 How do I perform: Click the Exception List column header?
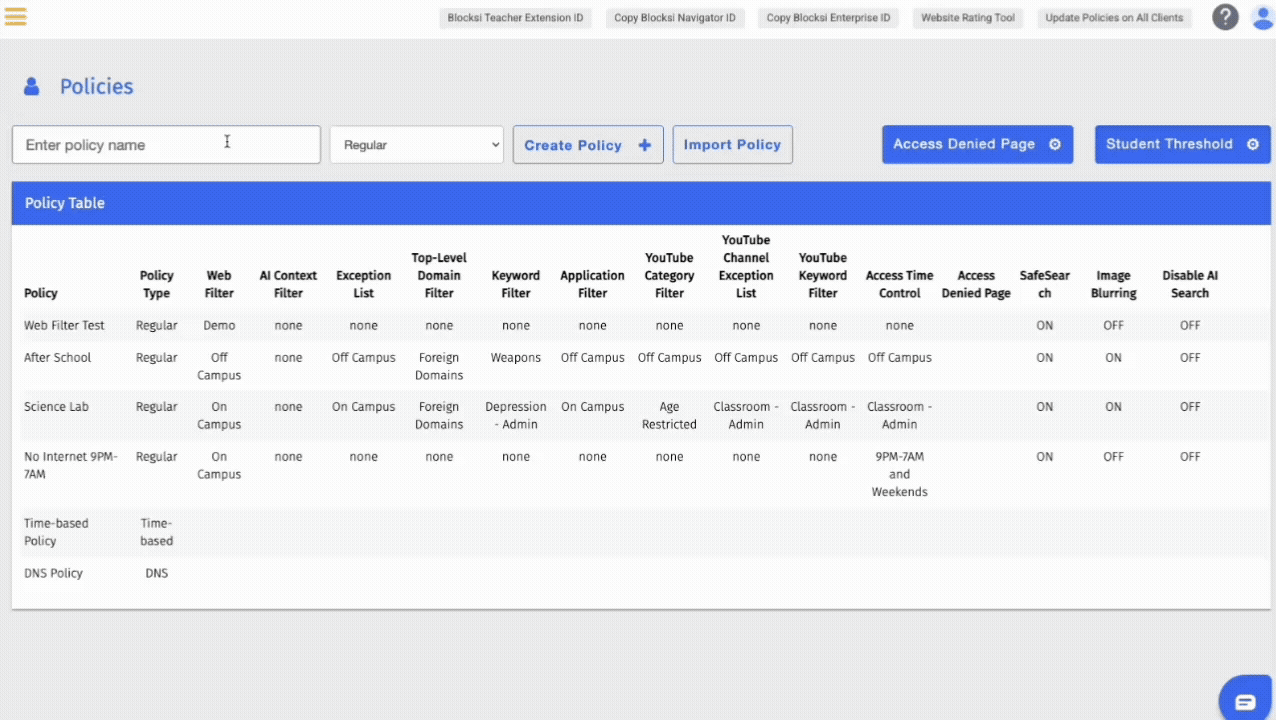pos(364,284)
